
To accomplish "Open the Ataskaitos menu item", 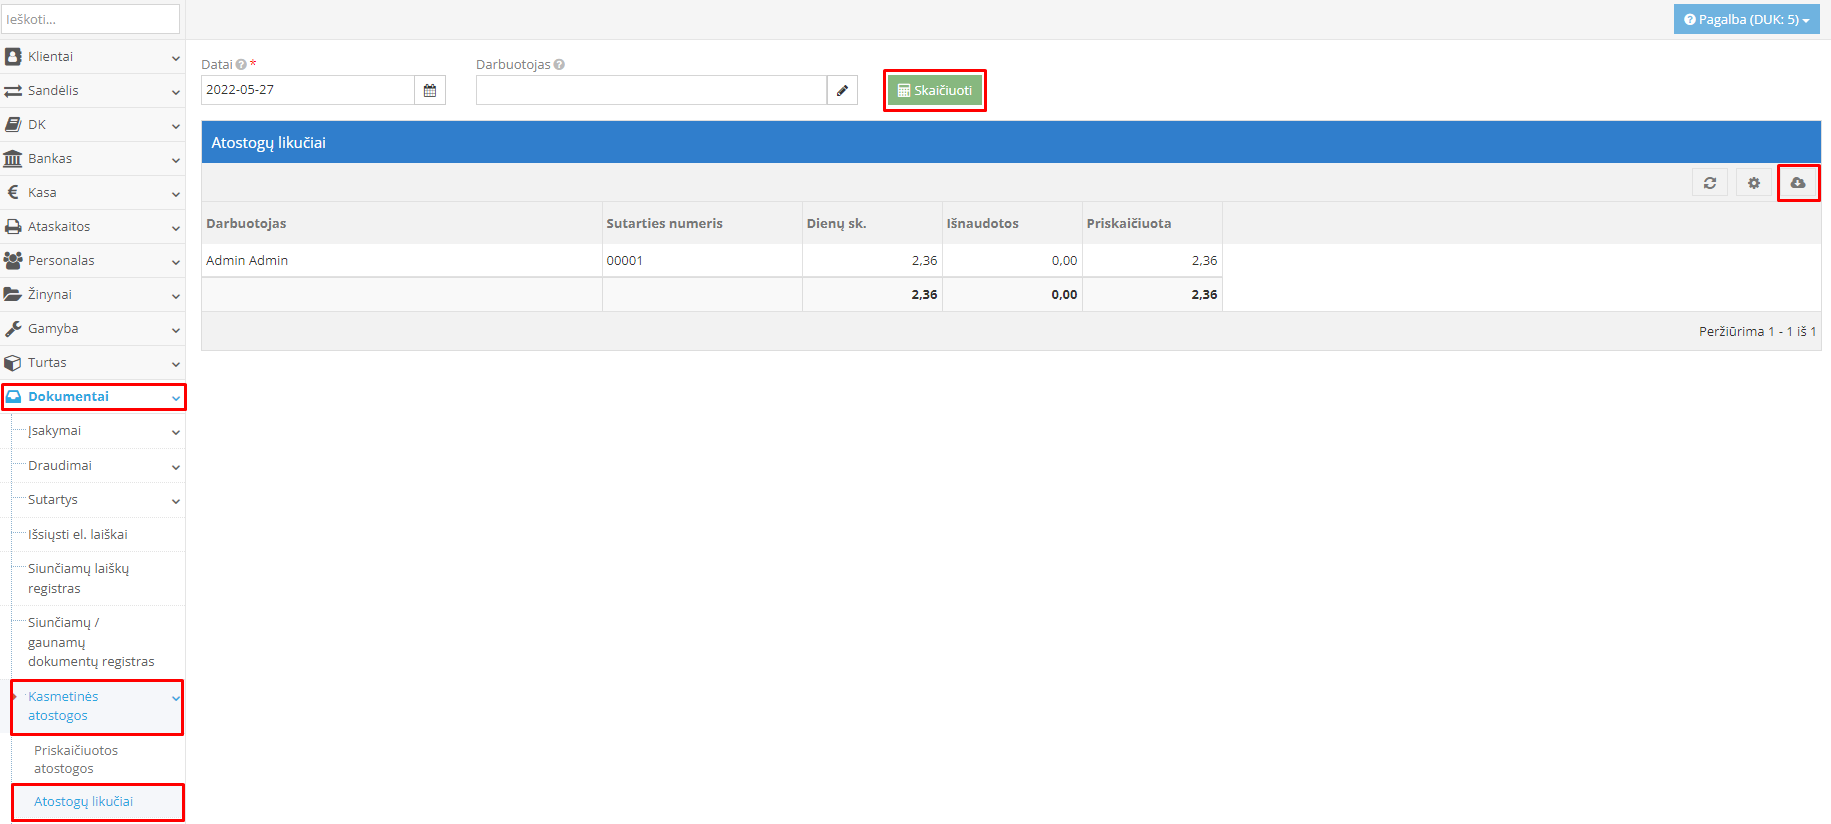I will coord(92,227).
